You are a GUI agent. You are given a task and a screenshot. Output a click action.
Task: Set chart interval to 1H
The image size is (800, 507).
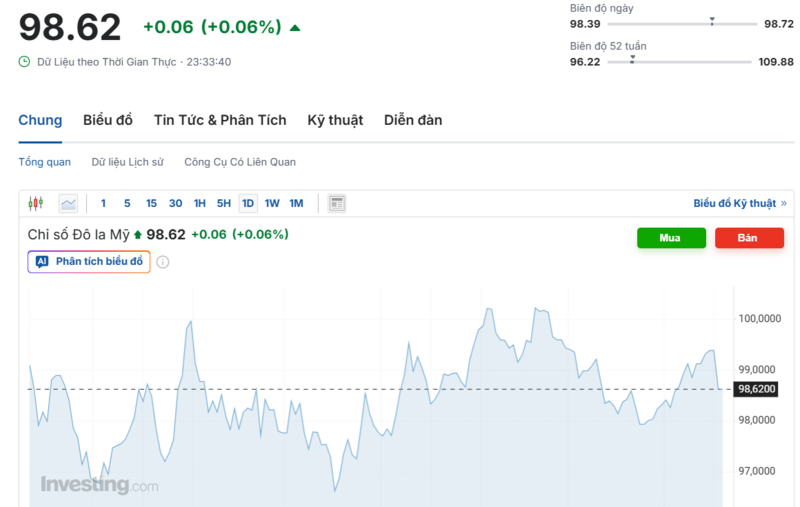pos(200,203)
